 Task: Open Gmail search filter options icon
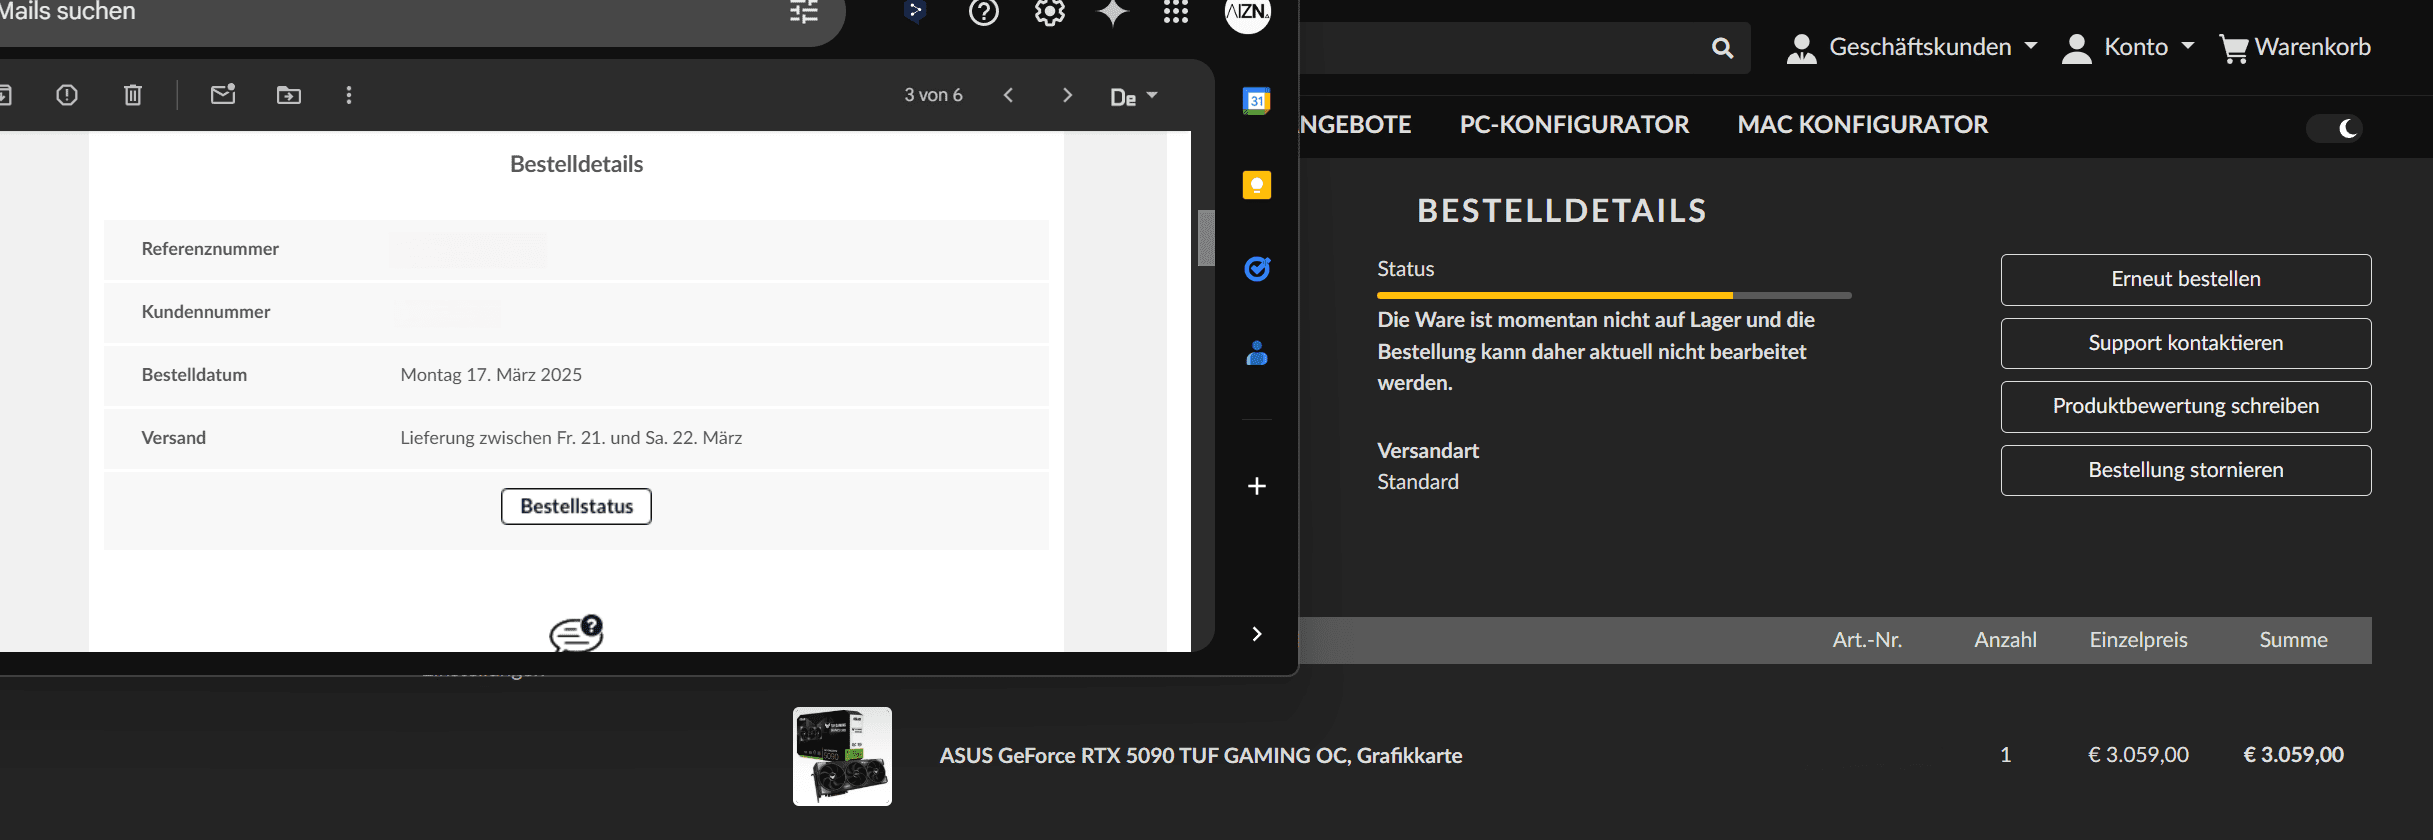(804, 11)
